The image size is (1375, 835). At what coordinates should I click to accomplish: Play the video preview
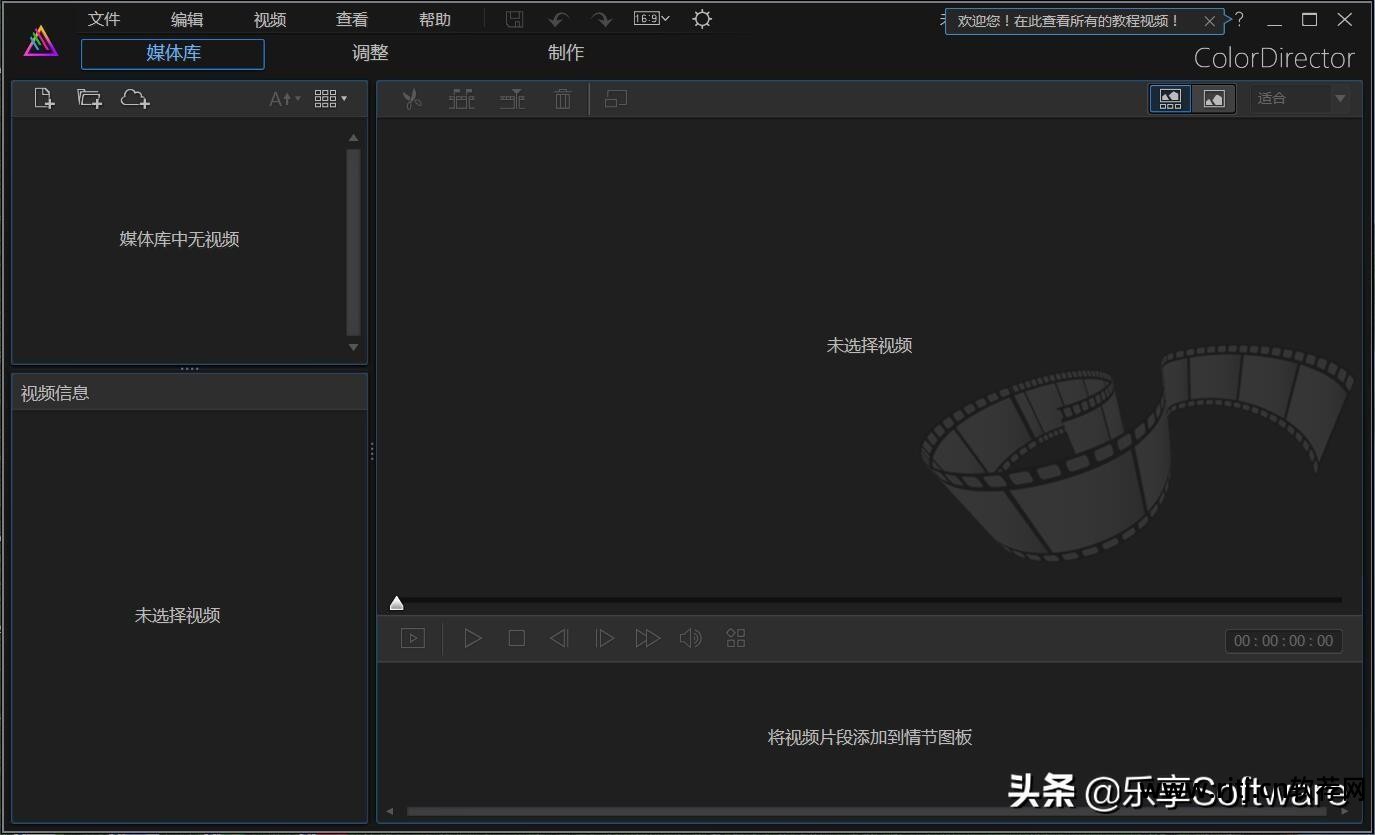[x=473, y=638]
